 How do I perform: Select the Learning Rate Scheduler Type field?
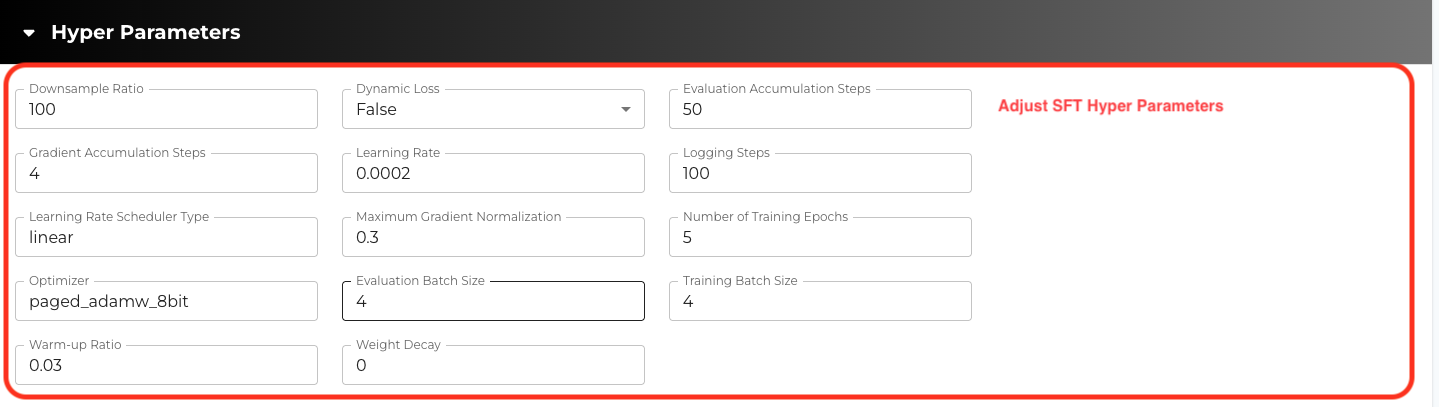point(167,238)
